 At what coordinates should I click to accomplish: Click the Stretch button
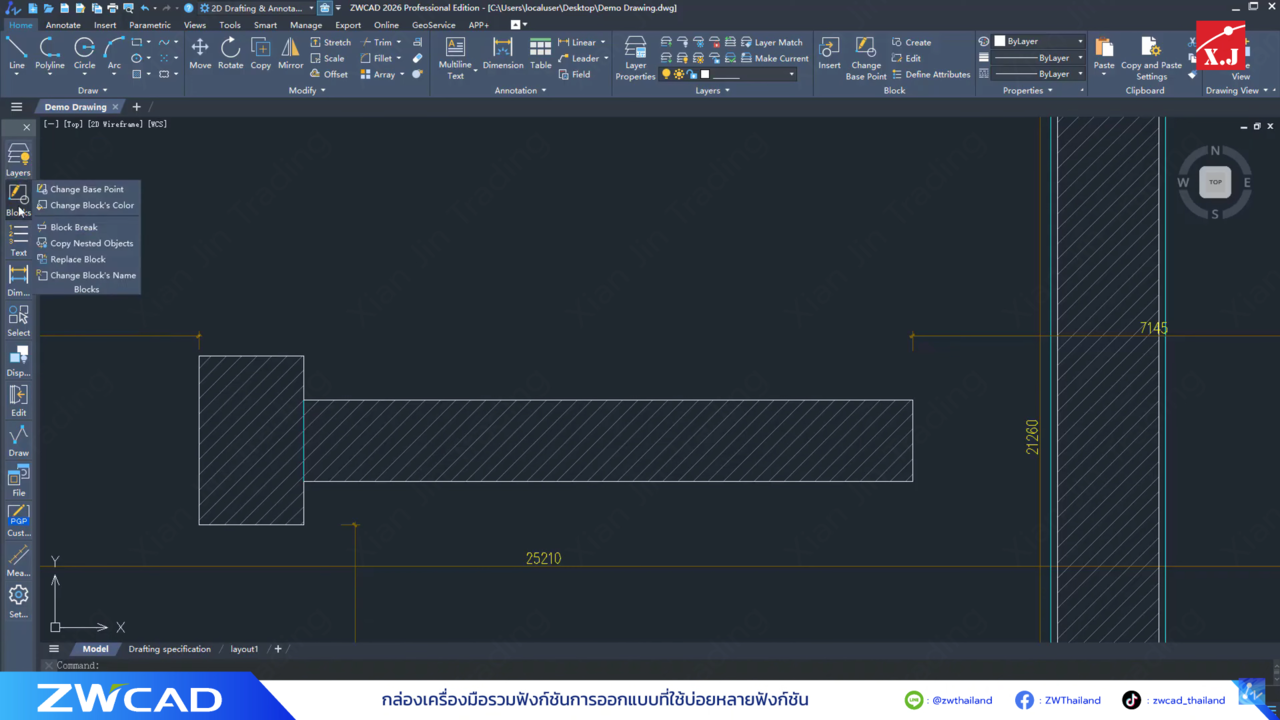[330, 42]
